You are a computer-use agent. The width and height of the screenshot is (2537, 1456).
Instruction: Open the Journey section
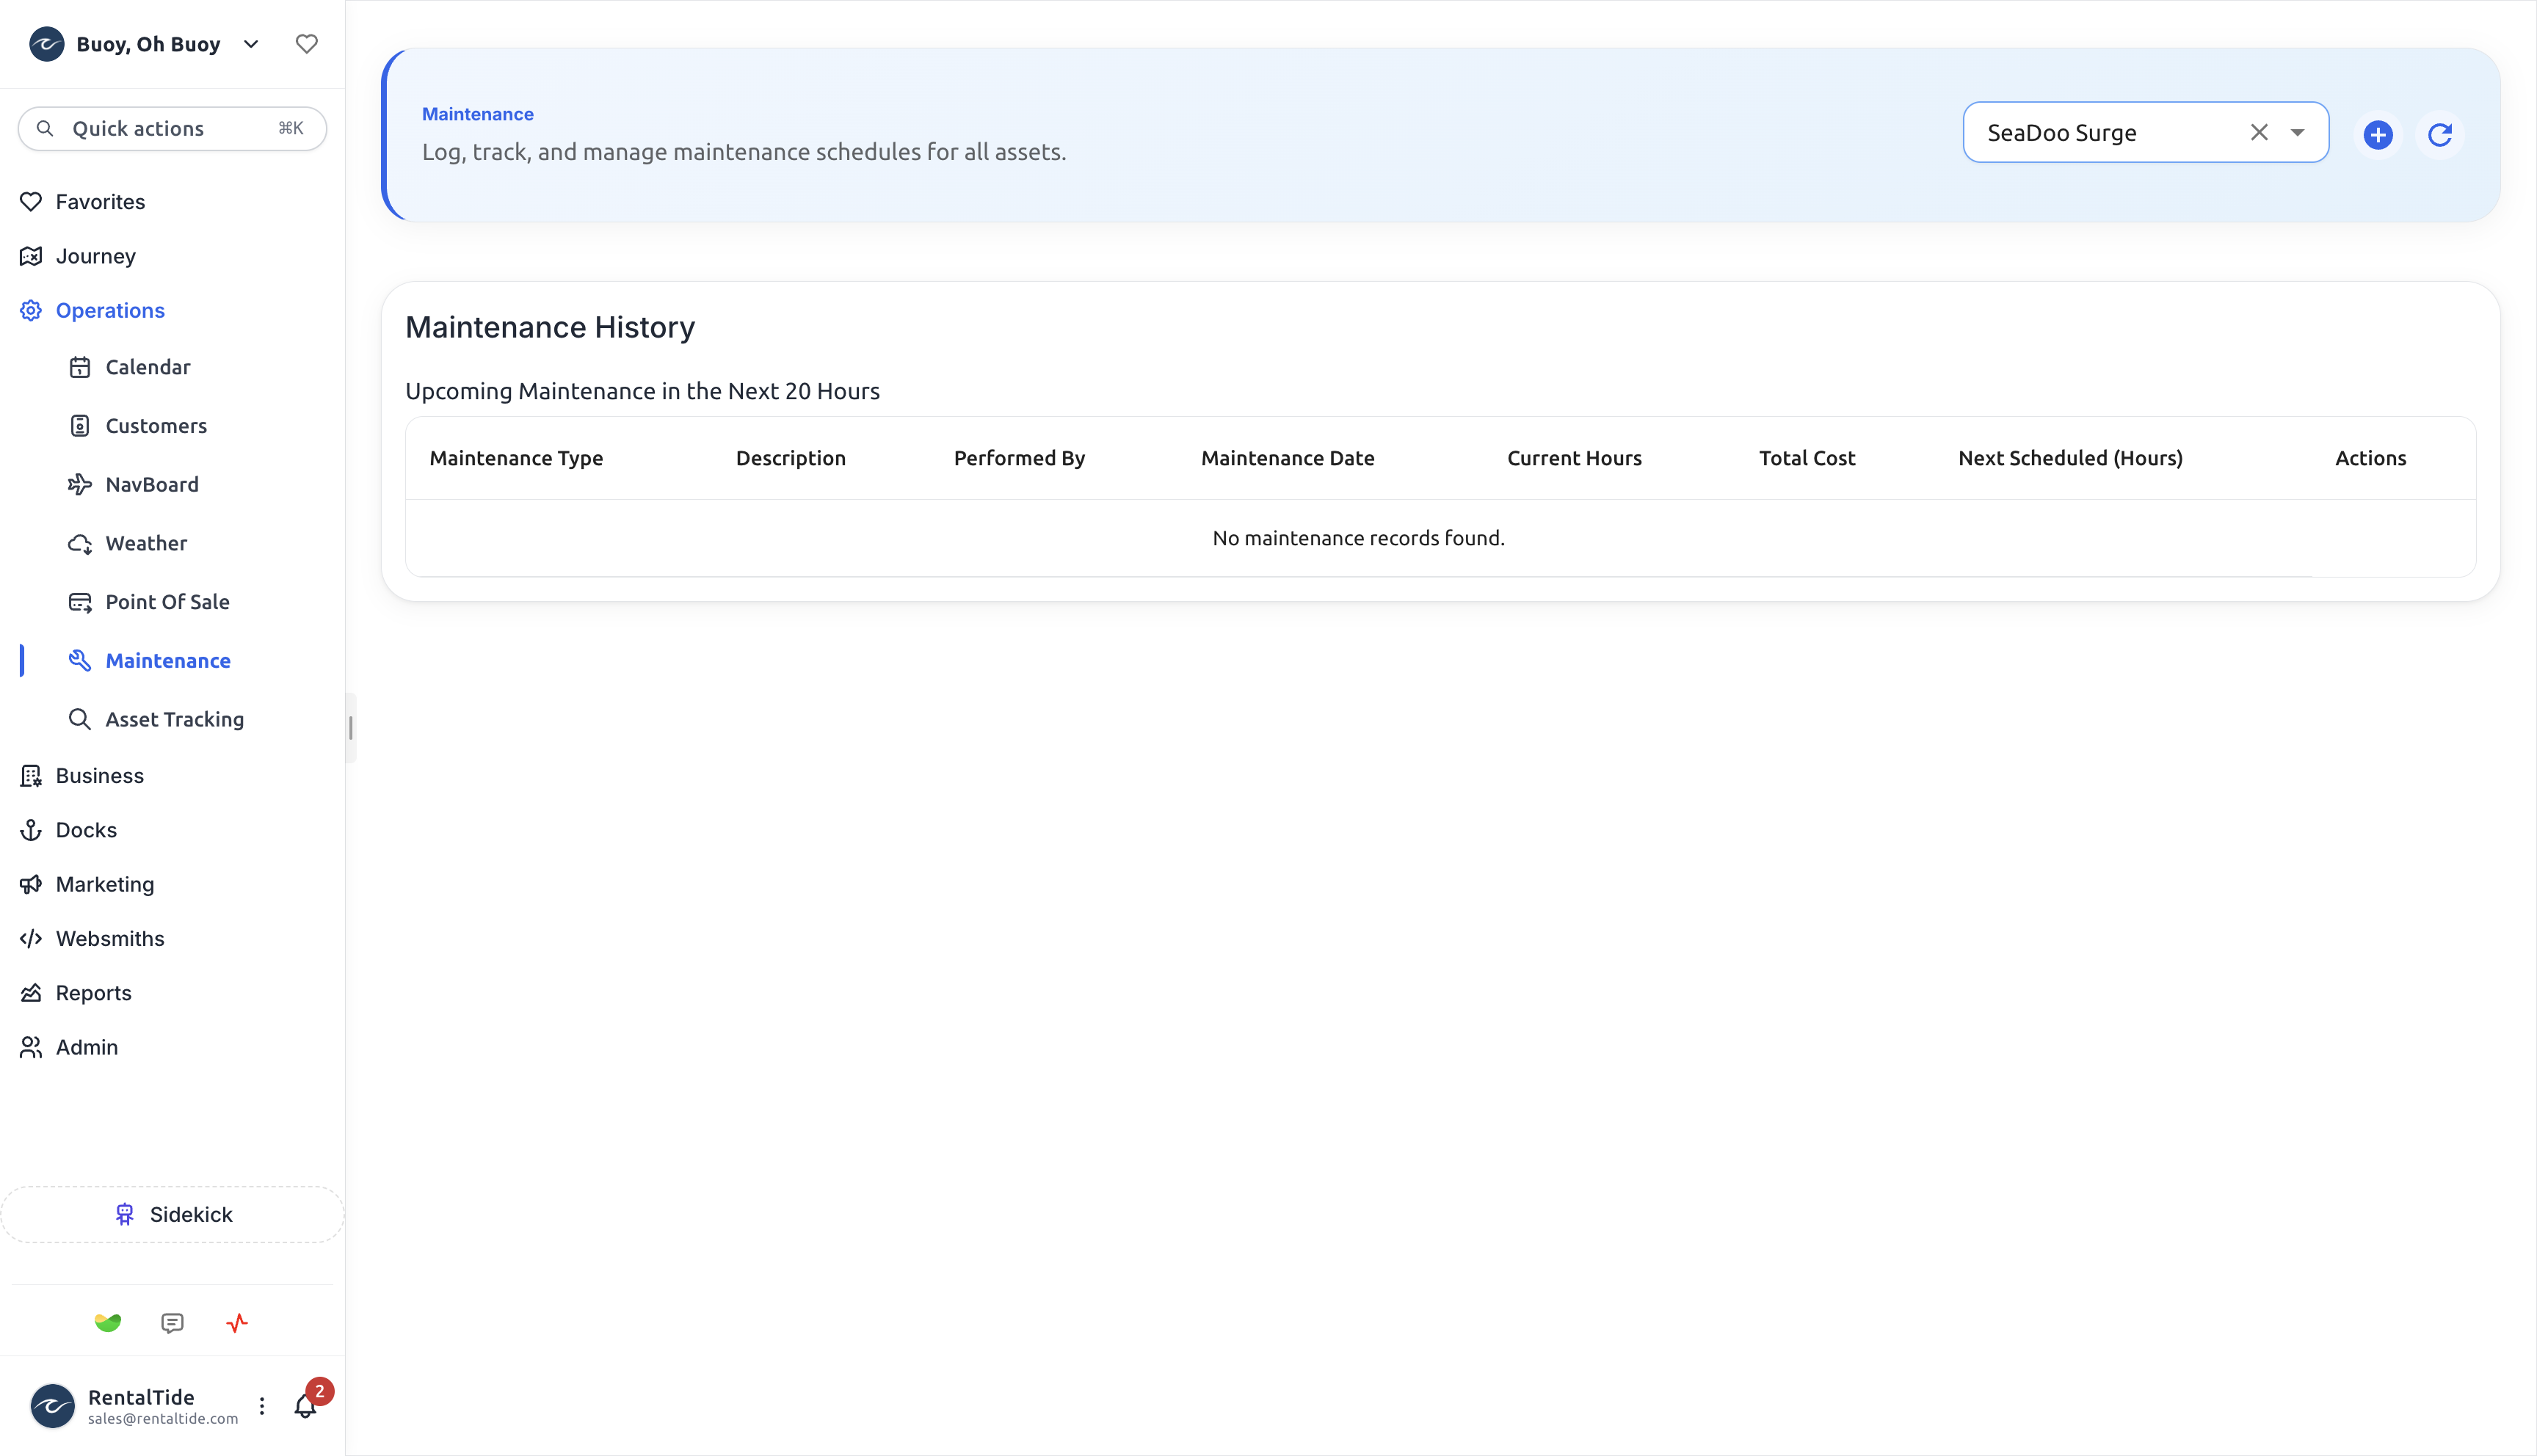click(95, 256)
